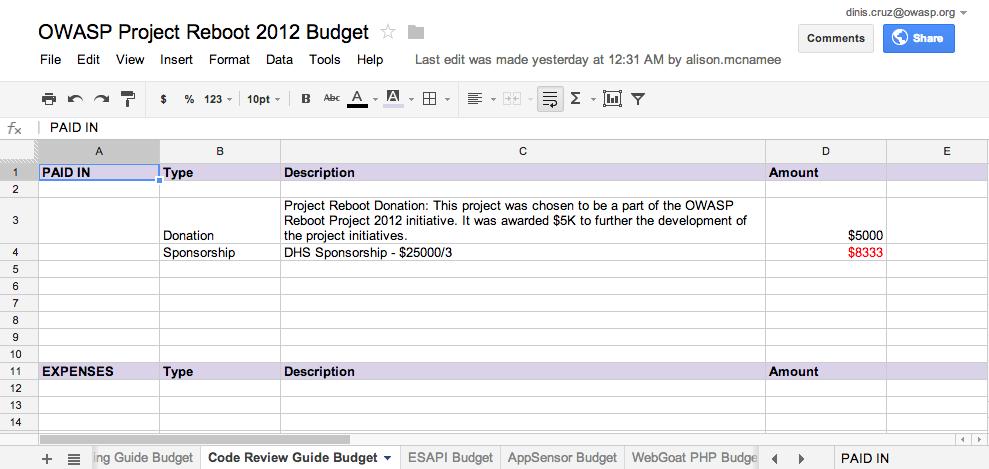Screen dimensions: 989x469
Task: Open the Edit menu
Action: point(88,60)
